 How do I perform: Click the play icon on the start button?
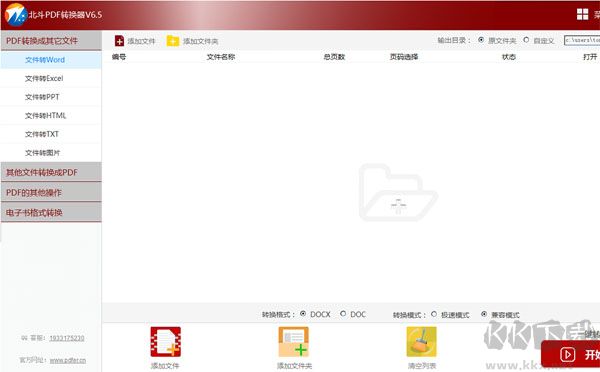click(567, 354)
